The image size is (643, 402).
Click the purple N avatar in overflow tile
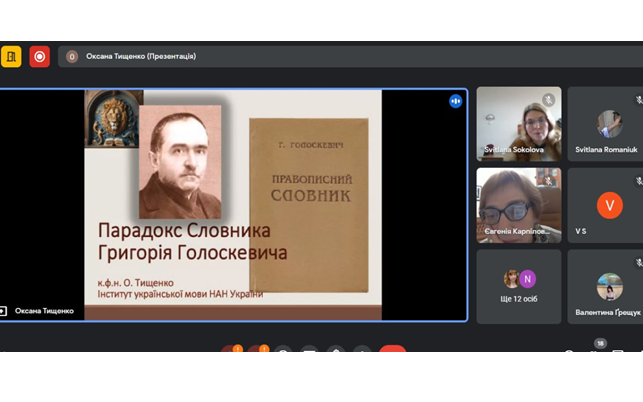(527, 279)
